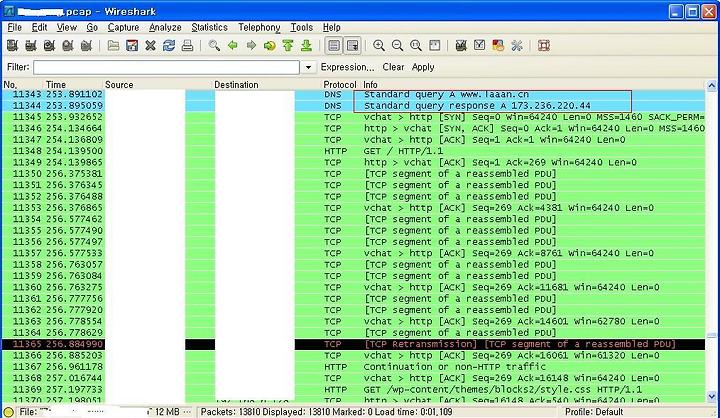Select packet 11367 Continuation or non-HTTP traffic

(354, 367)
